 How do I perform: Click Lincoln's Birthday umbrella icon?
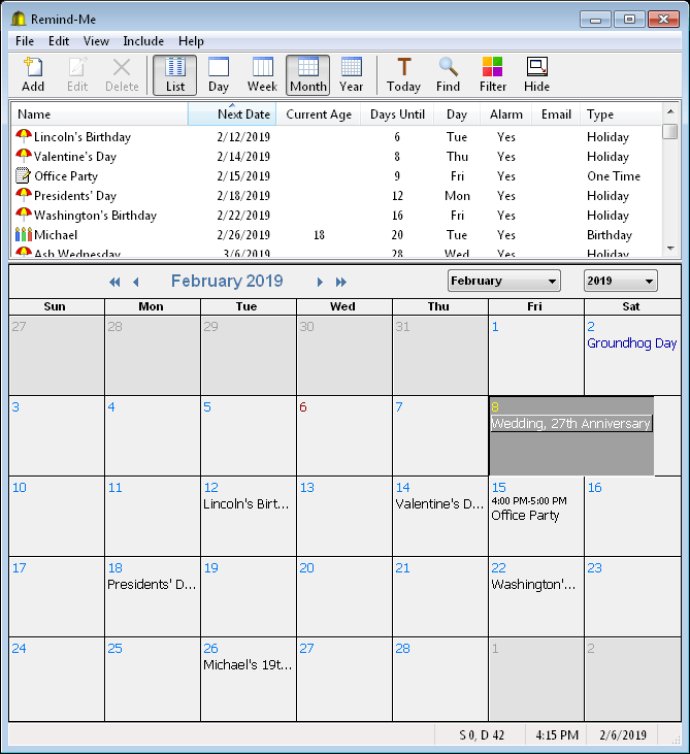pyautogui.click(x=23, y=137)
